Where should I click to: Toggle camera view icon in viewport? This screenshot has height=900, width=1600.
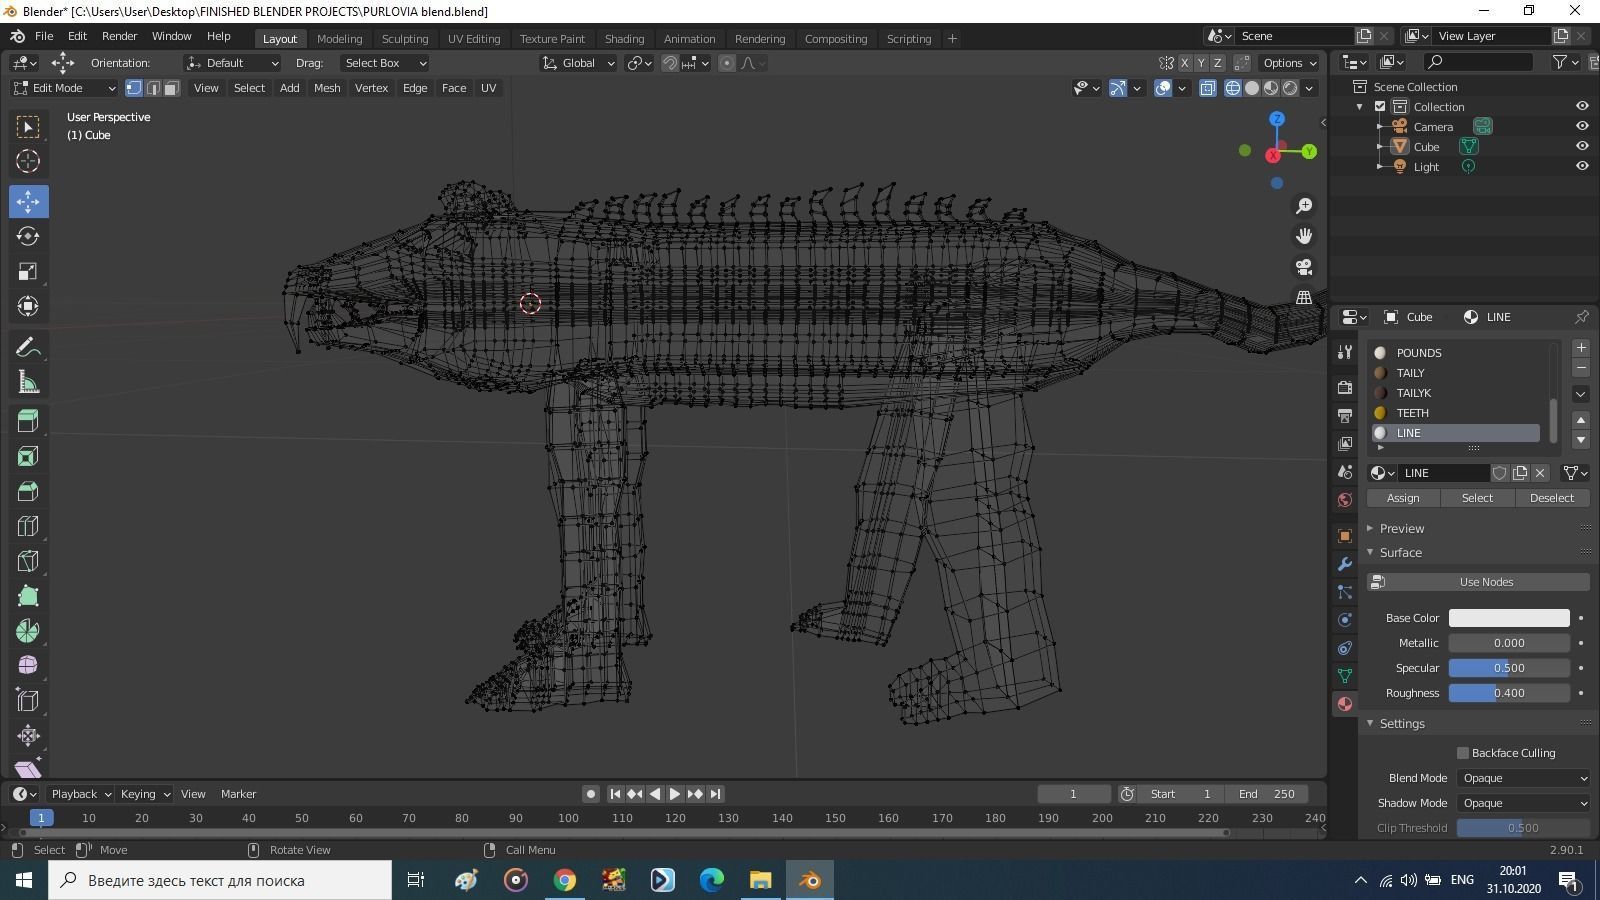click(x=1304, y=267)
